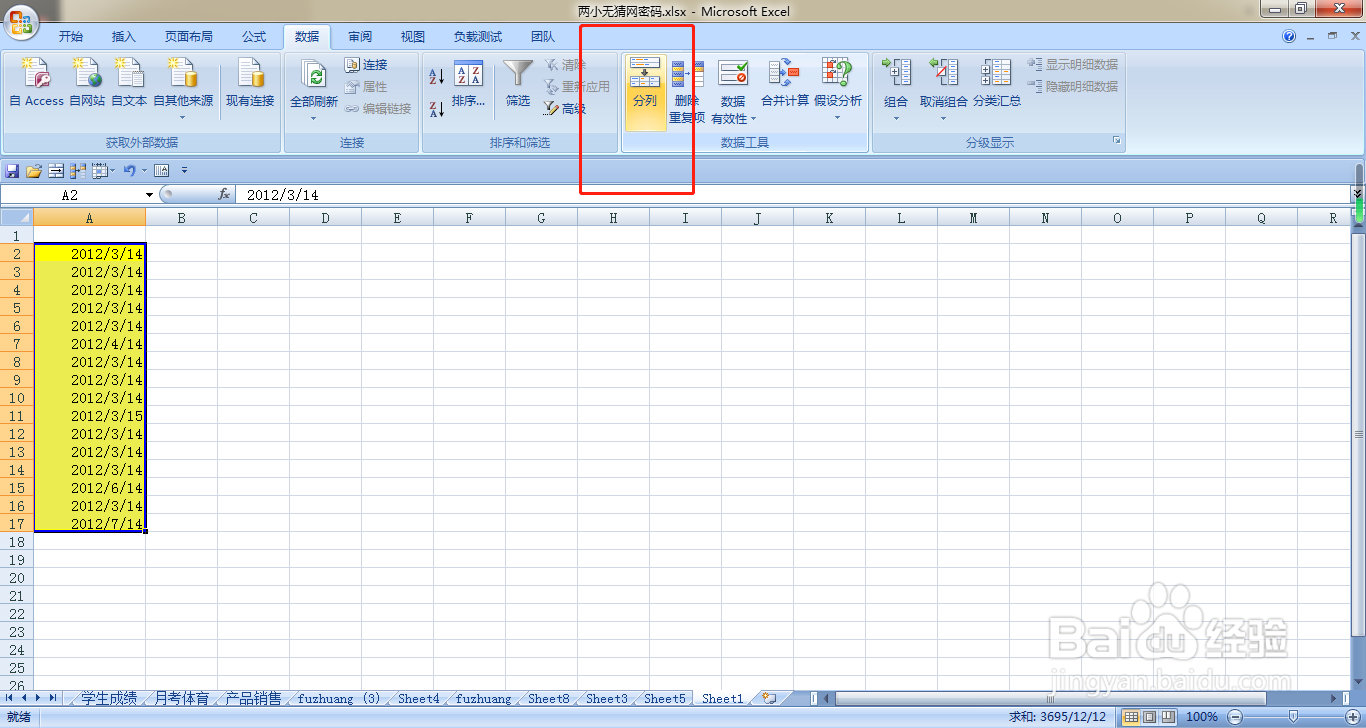Insert new worksheet tab icon
Image resolution: width=1366 pixels, height=728 pixels.
tap(768, 698)
